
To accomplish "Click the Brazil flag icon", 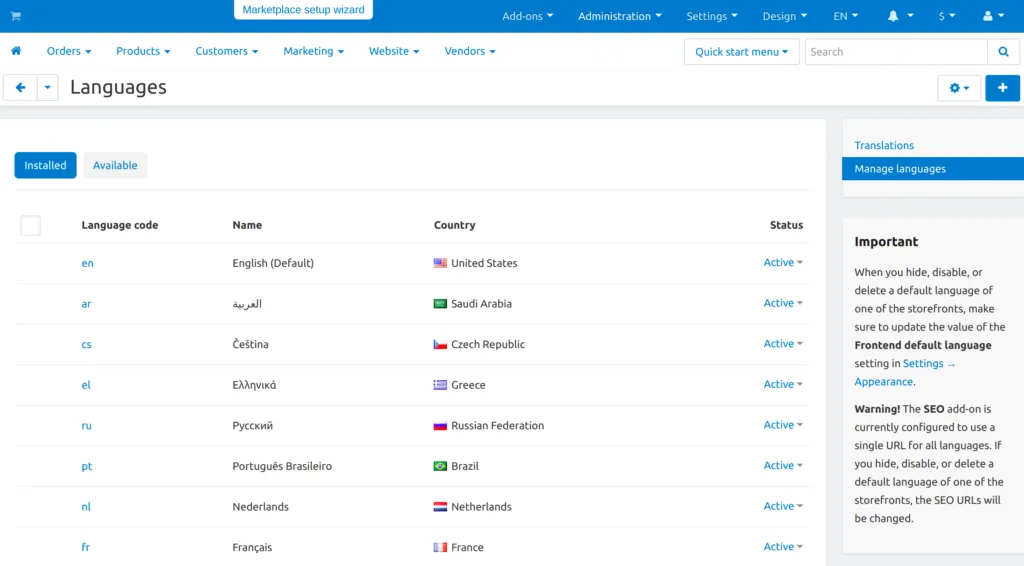I will click(440, 466).
